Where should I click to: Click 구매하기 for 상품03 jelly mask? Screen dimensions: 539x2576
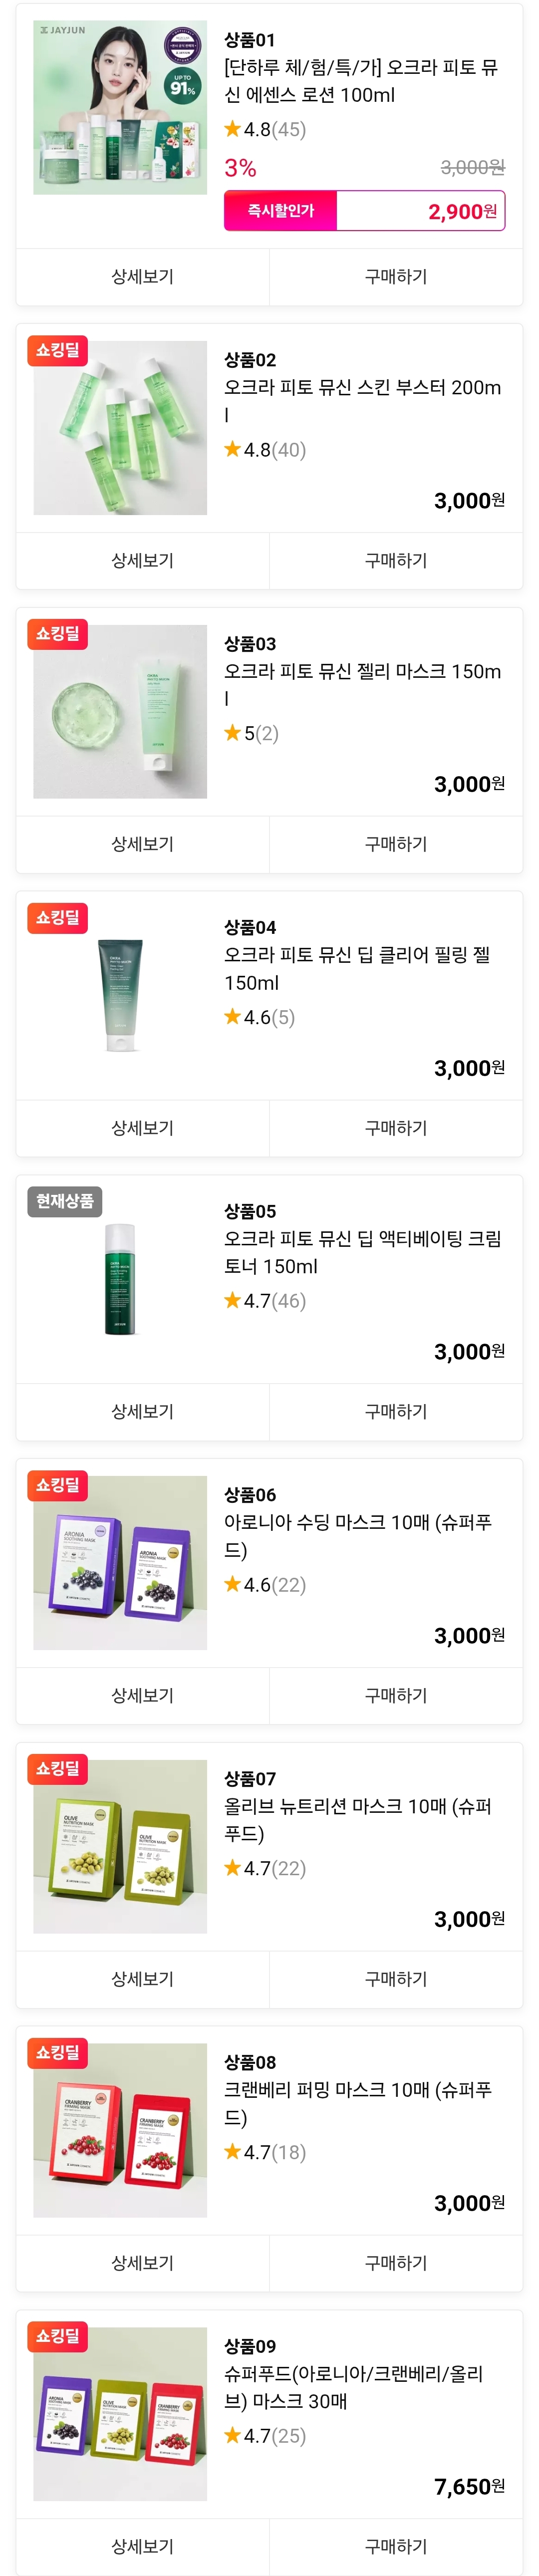point(395,844)
